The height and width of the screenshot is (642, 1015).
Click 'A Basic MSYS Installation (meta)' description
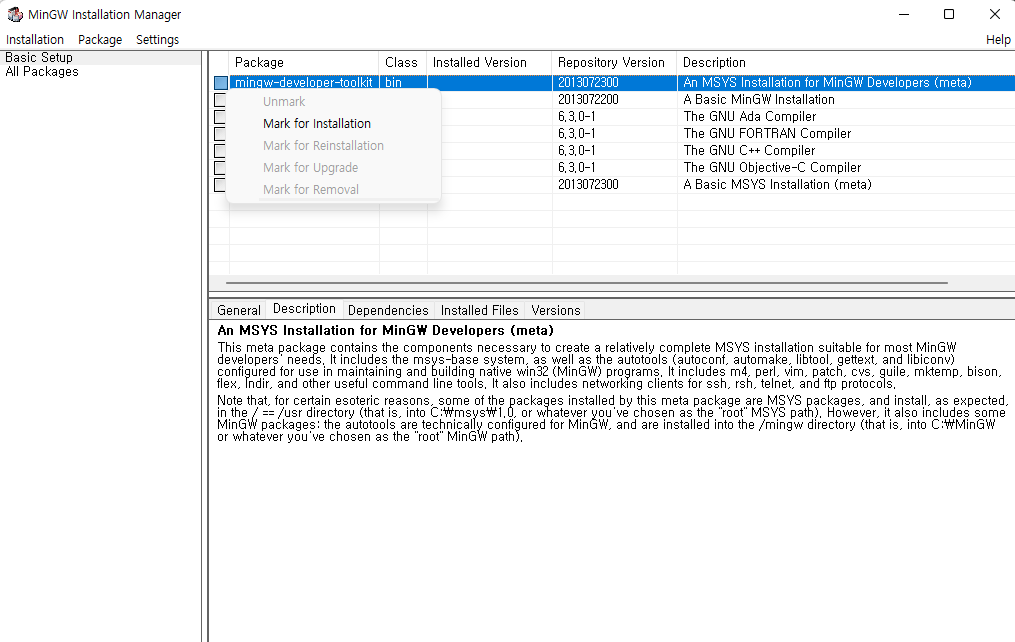tap(777, 184)
